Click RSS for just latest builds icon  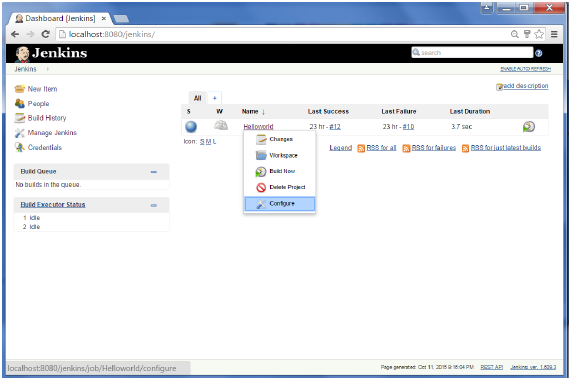(465, 148)
